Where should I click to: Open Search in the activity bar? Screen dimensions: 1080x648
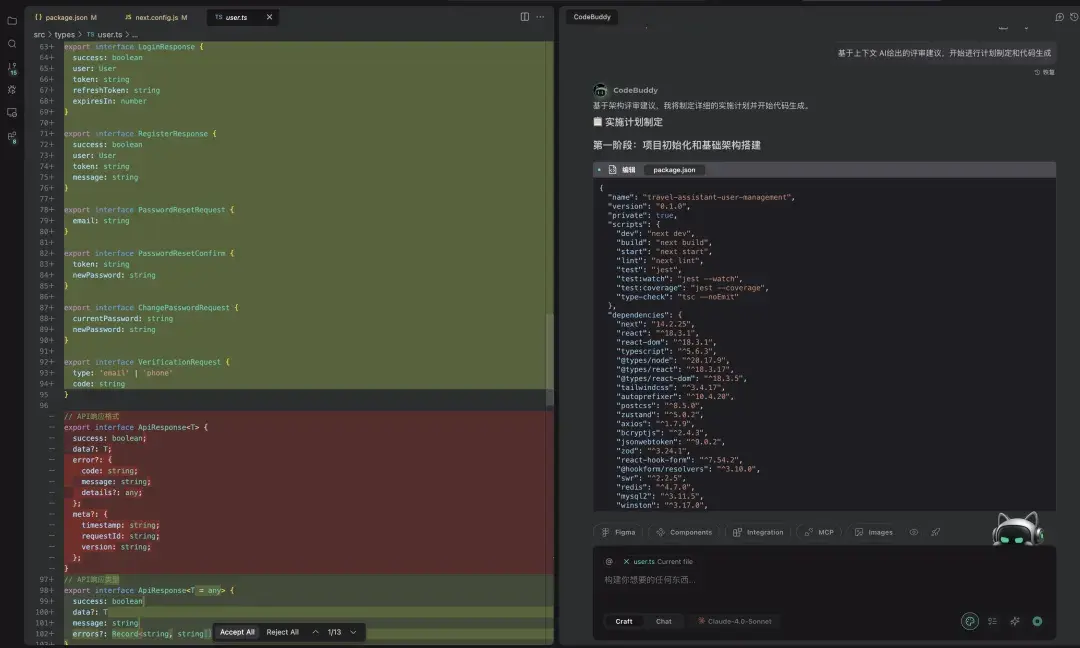11,44
